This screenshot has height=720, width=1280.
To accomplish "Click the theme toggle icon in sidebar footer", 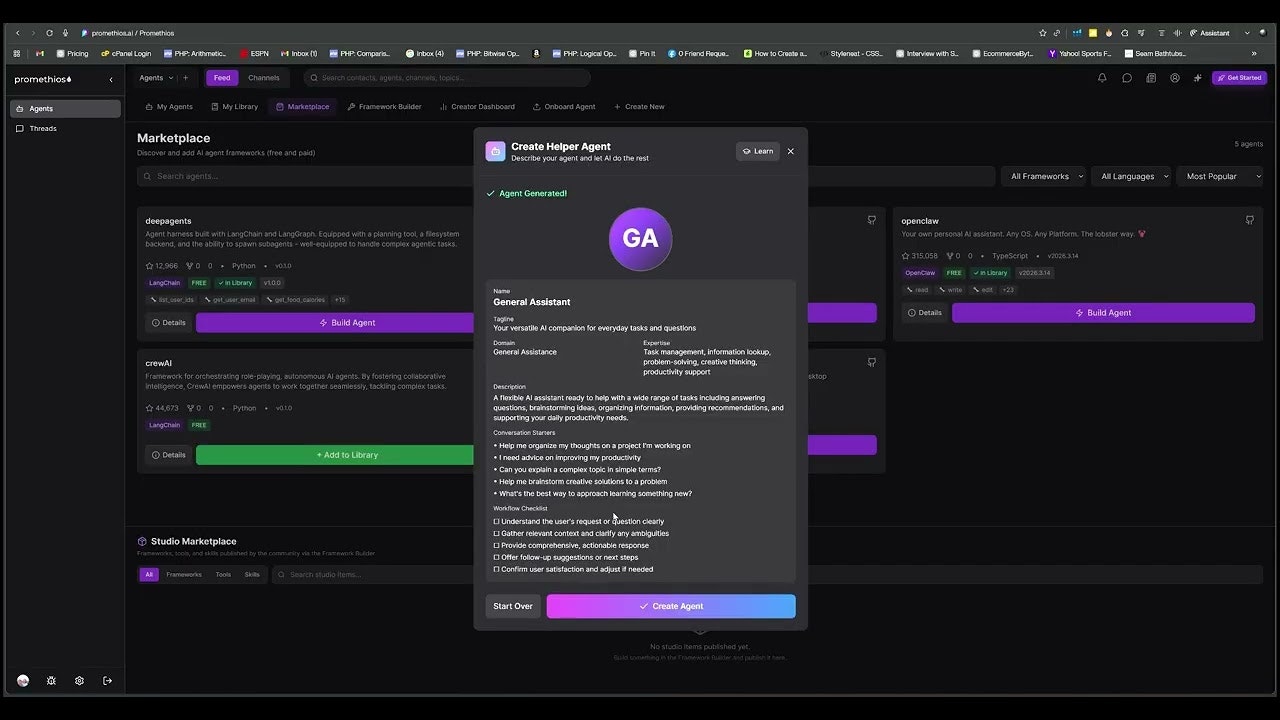I will click(51, 681).
